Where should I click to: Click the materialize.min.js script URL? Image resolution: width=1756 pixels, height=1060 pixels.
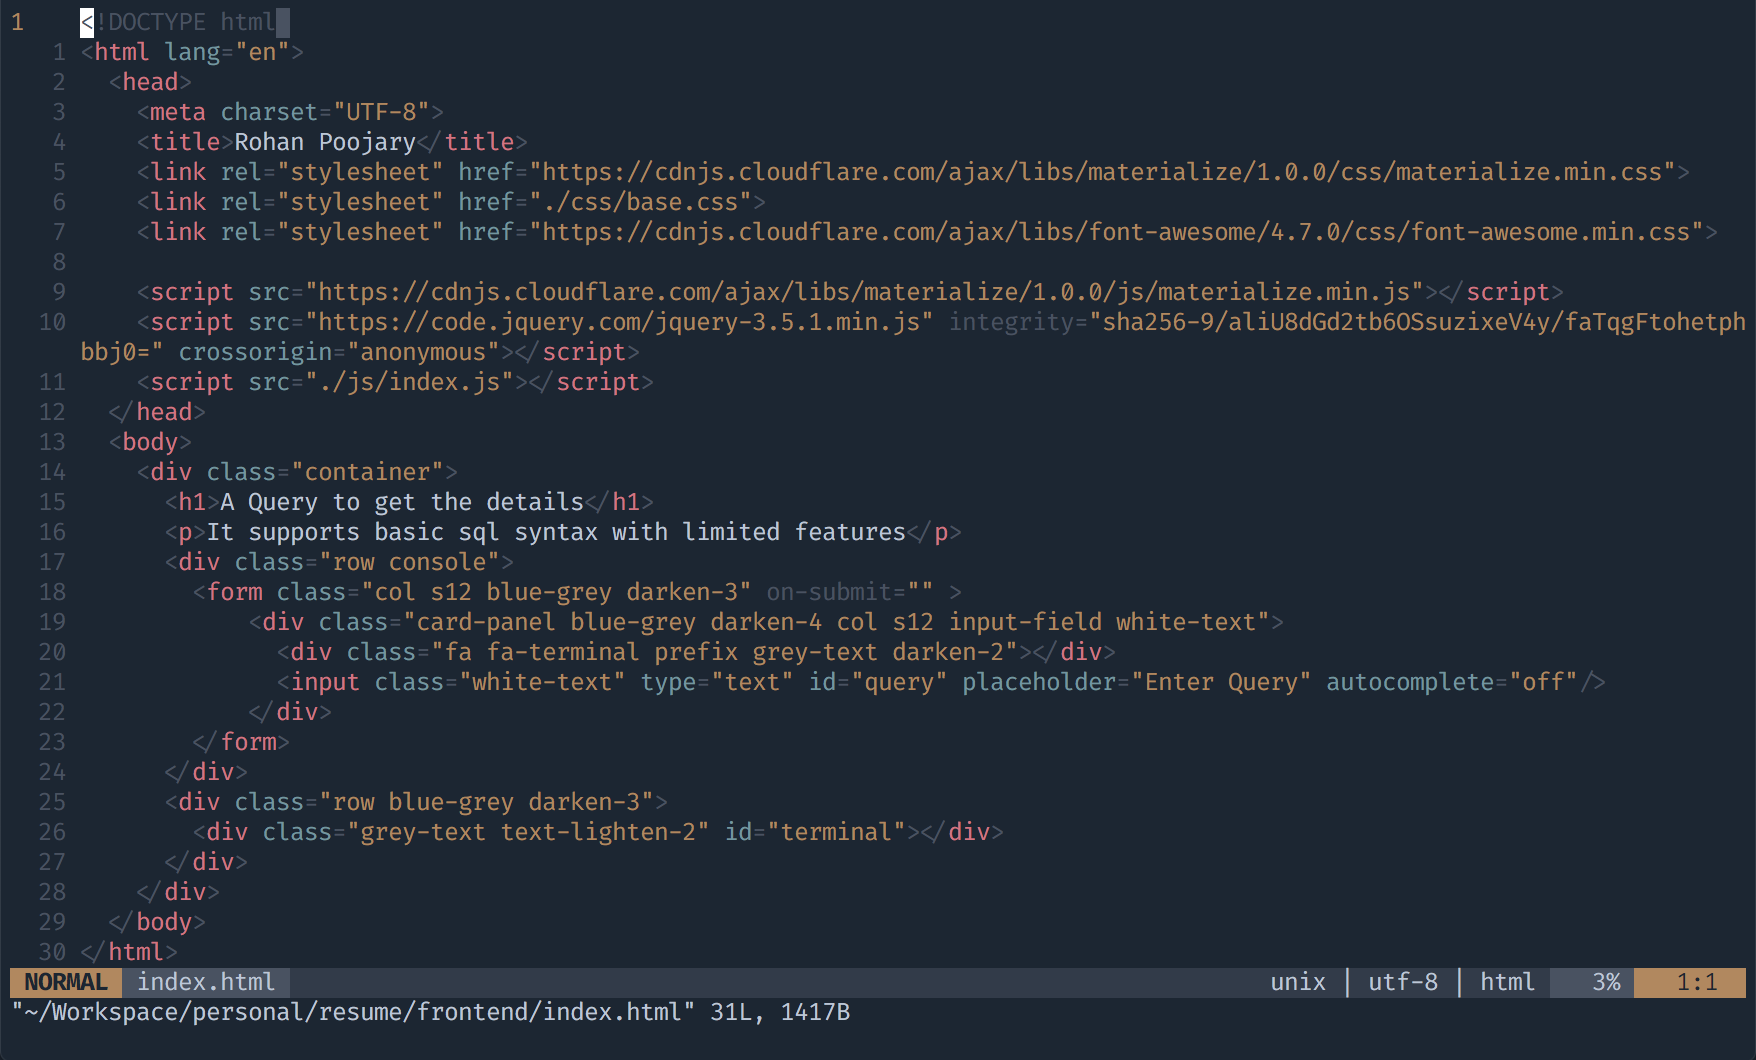pyautogui.click(x=864, y=292)
